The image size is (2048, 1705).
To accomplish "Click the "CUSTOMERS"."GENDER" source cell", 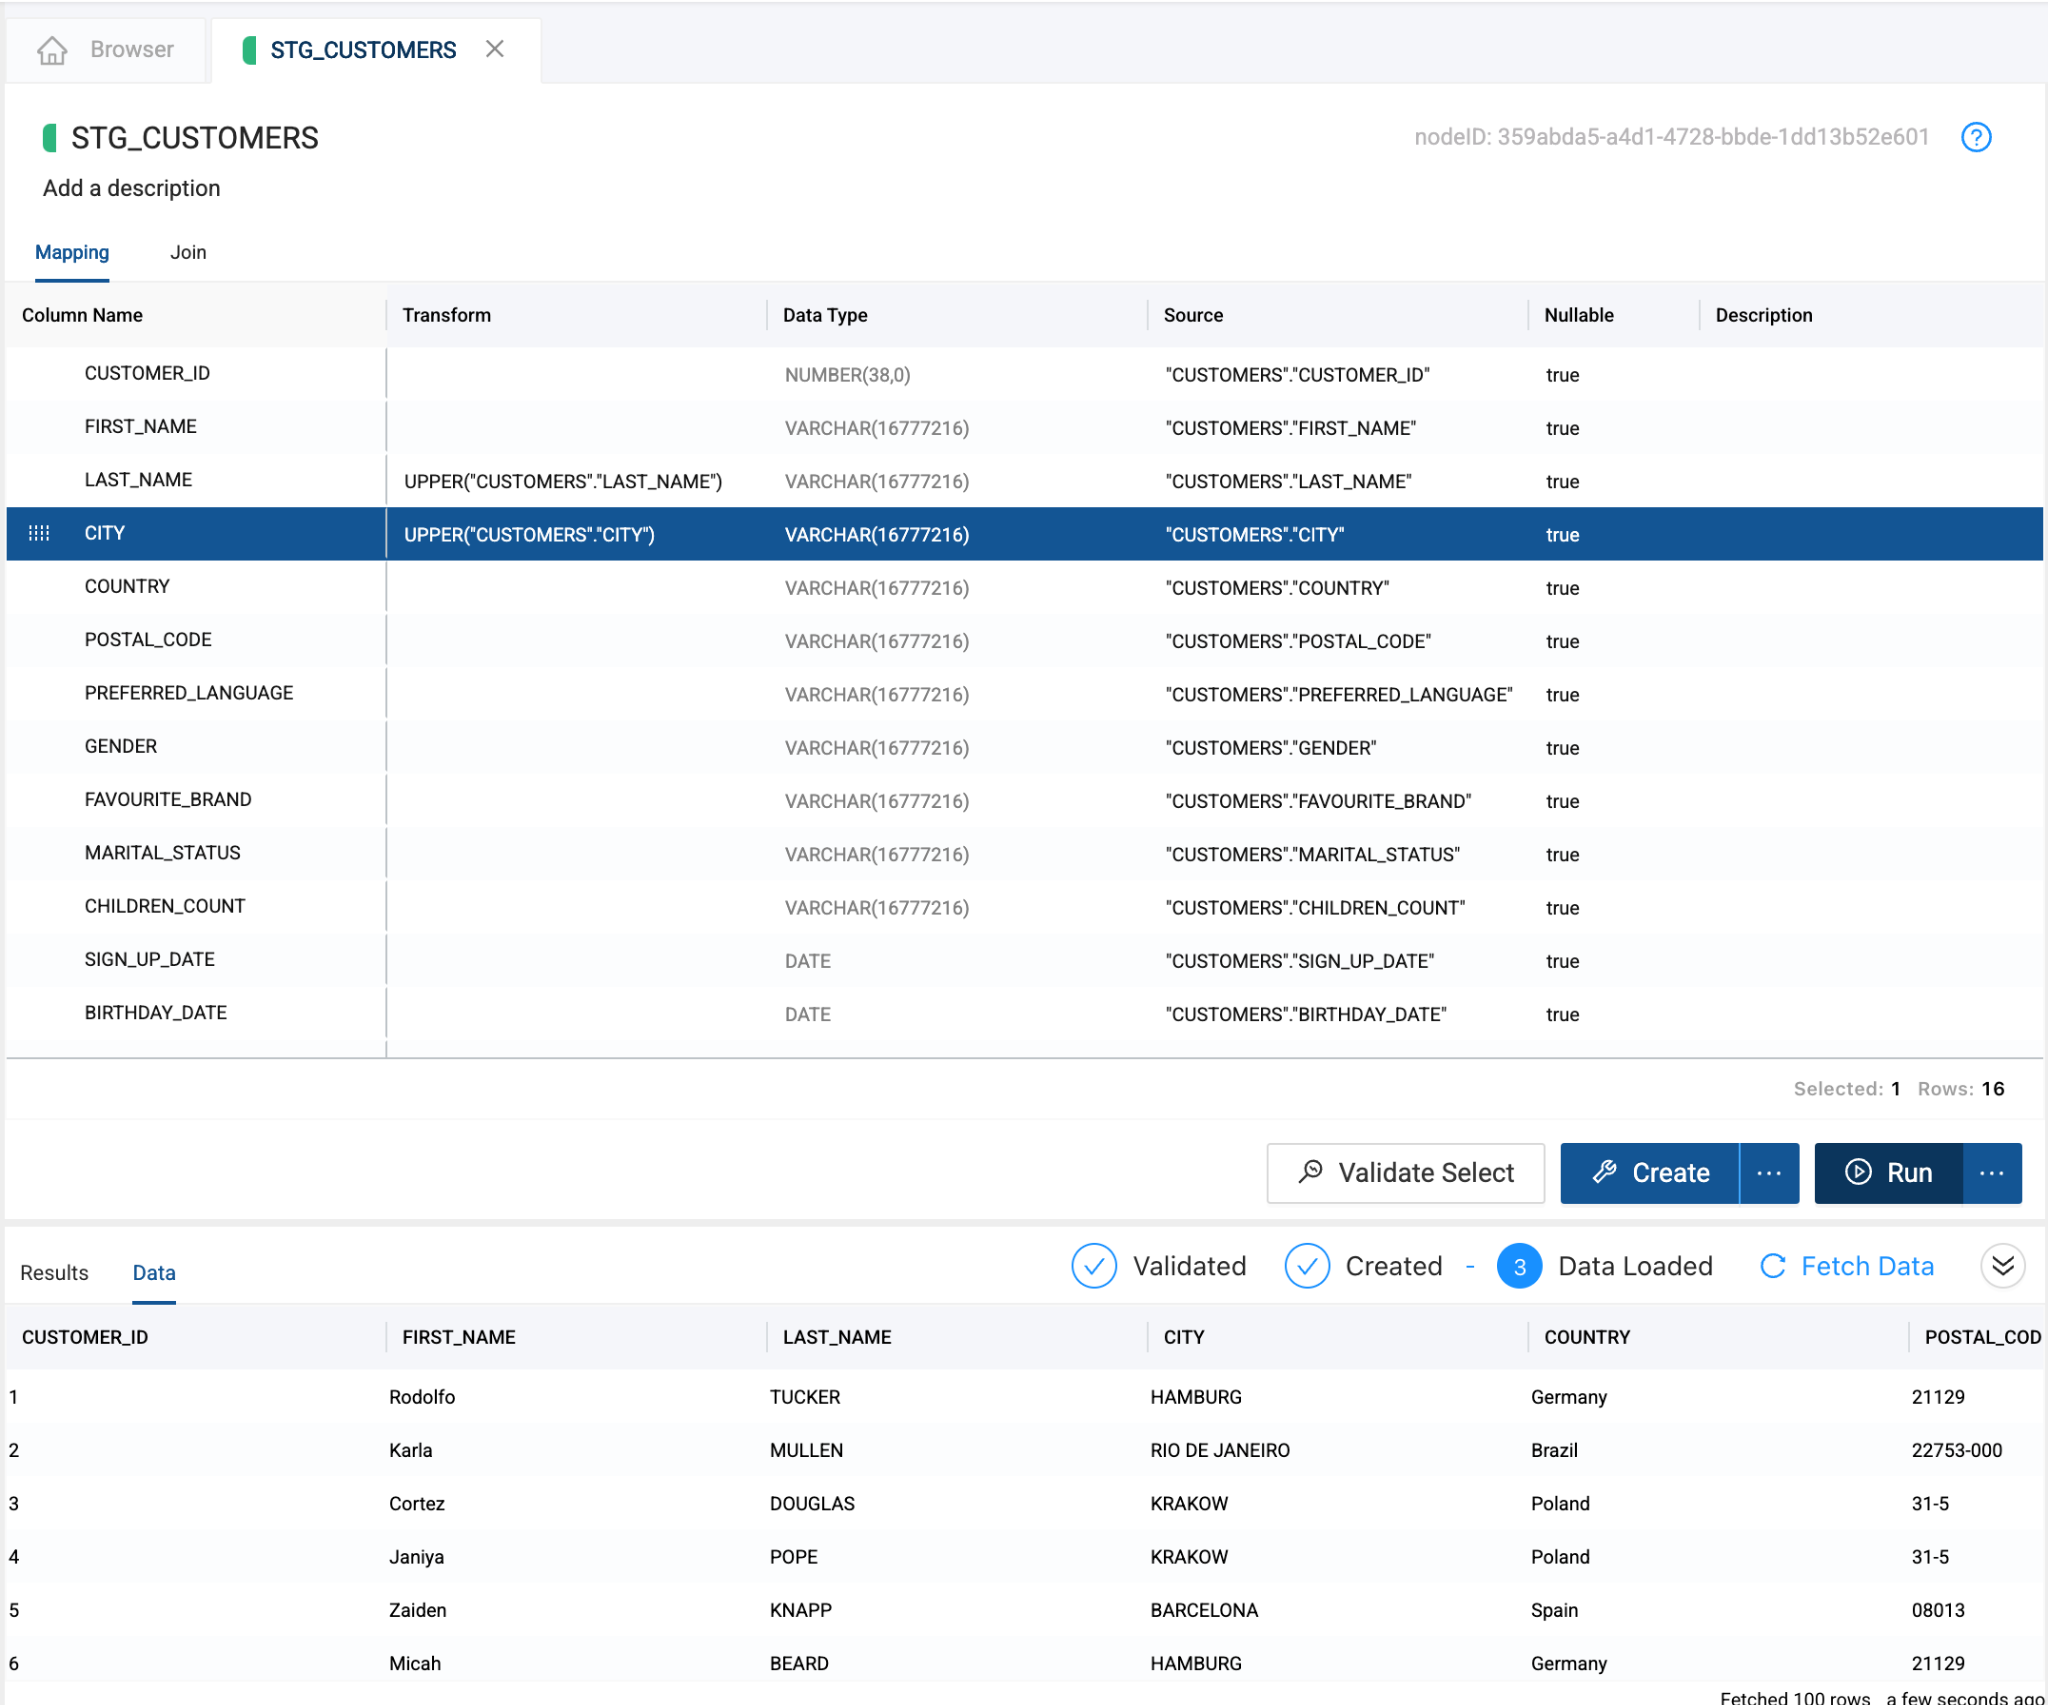I will (x=1270, y=748).
